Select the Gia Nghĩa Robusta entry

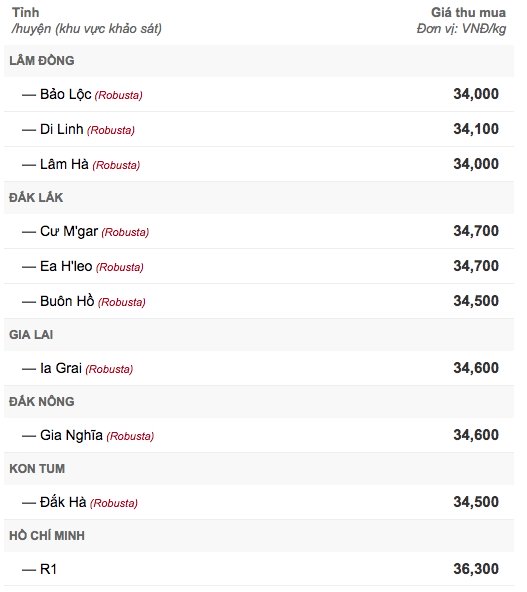[259, 435]
